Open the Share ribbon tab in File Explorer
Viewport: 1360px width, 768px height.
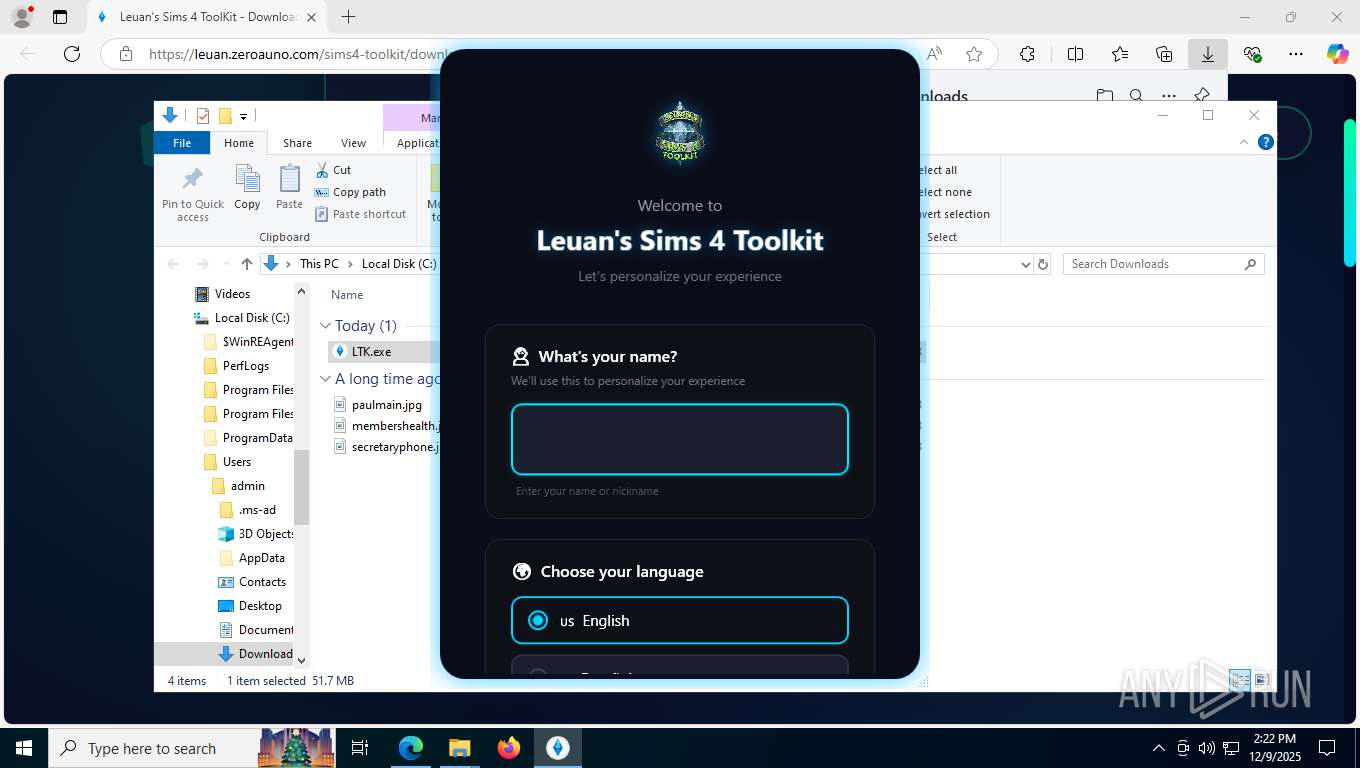(x=297, y=143)
